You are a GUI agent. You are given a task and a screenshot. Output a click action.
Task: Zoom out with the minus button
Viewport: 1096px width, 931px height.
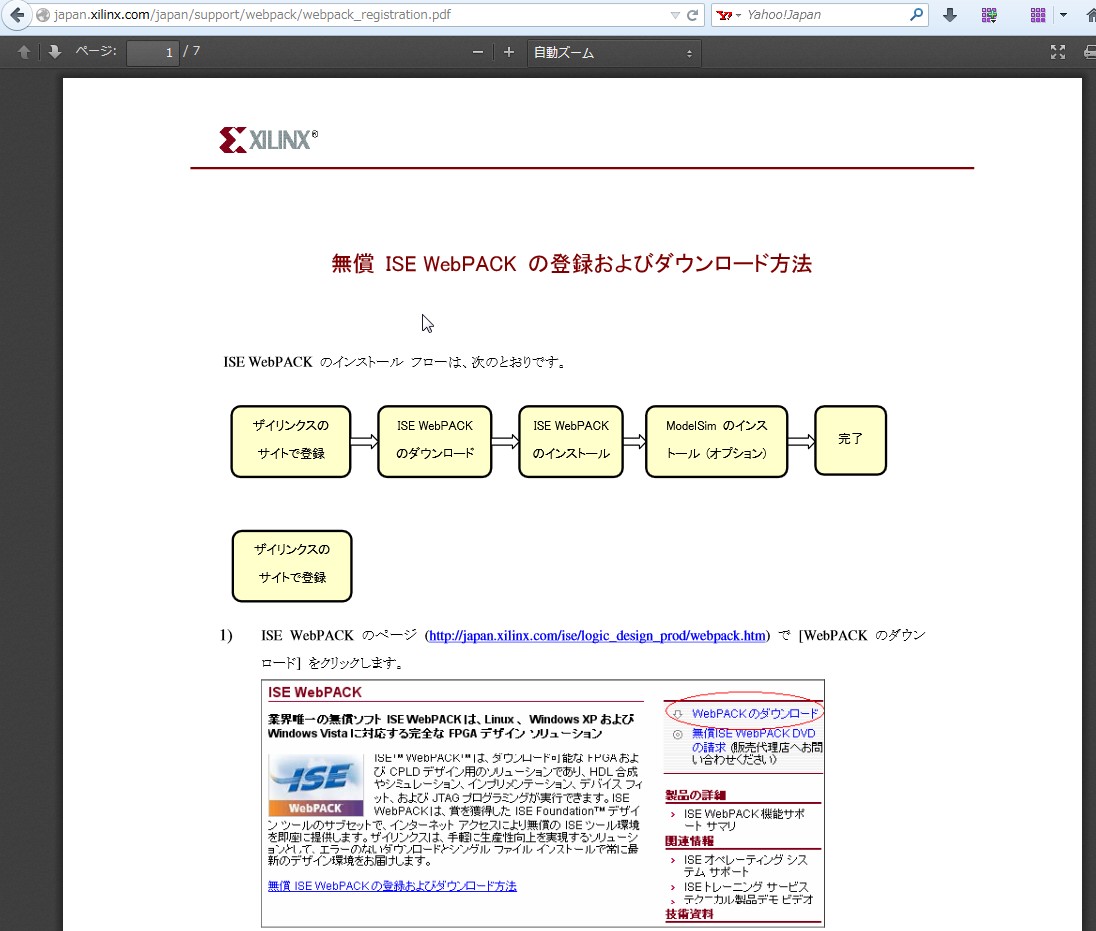pos(478,52)
